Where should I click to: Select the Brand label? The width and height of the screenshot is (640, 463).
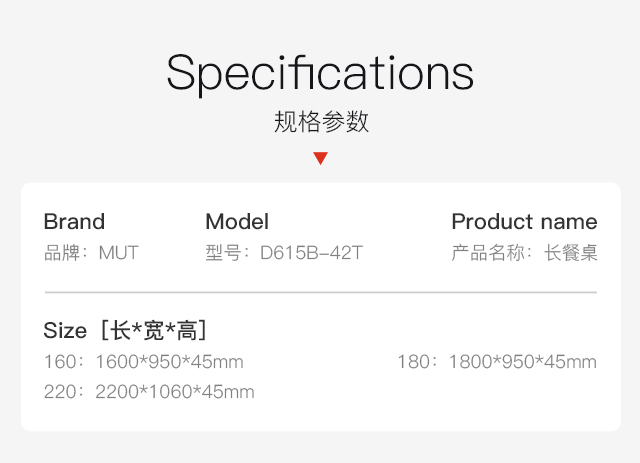coord(74,222)
